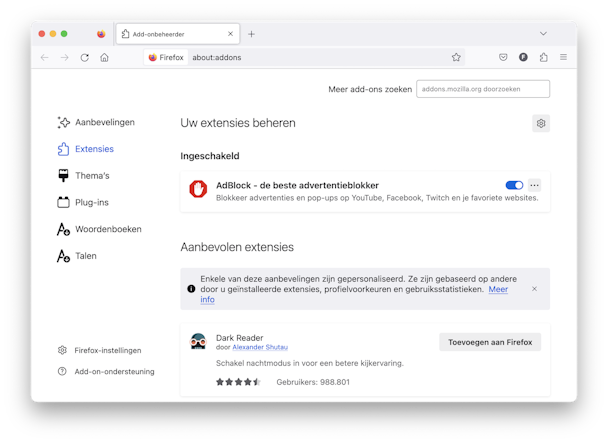Focus the addons.mozilla.org search field

point(483,89)
